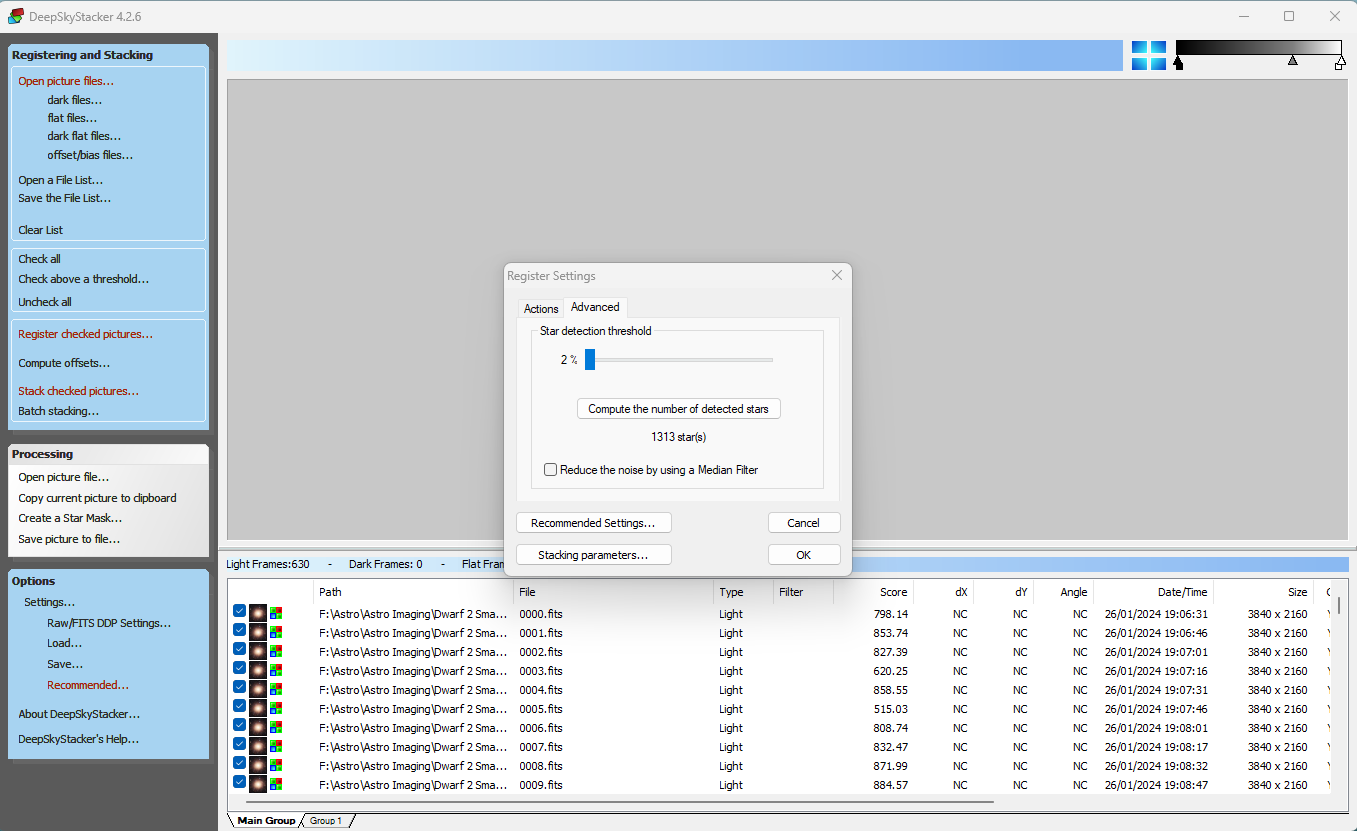
Task: Uncheck the checkbox for 0004.fits
Action: (x=240, y=686)
